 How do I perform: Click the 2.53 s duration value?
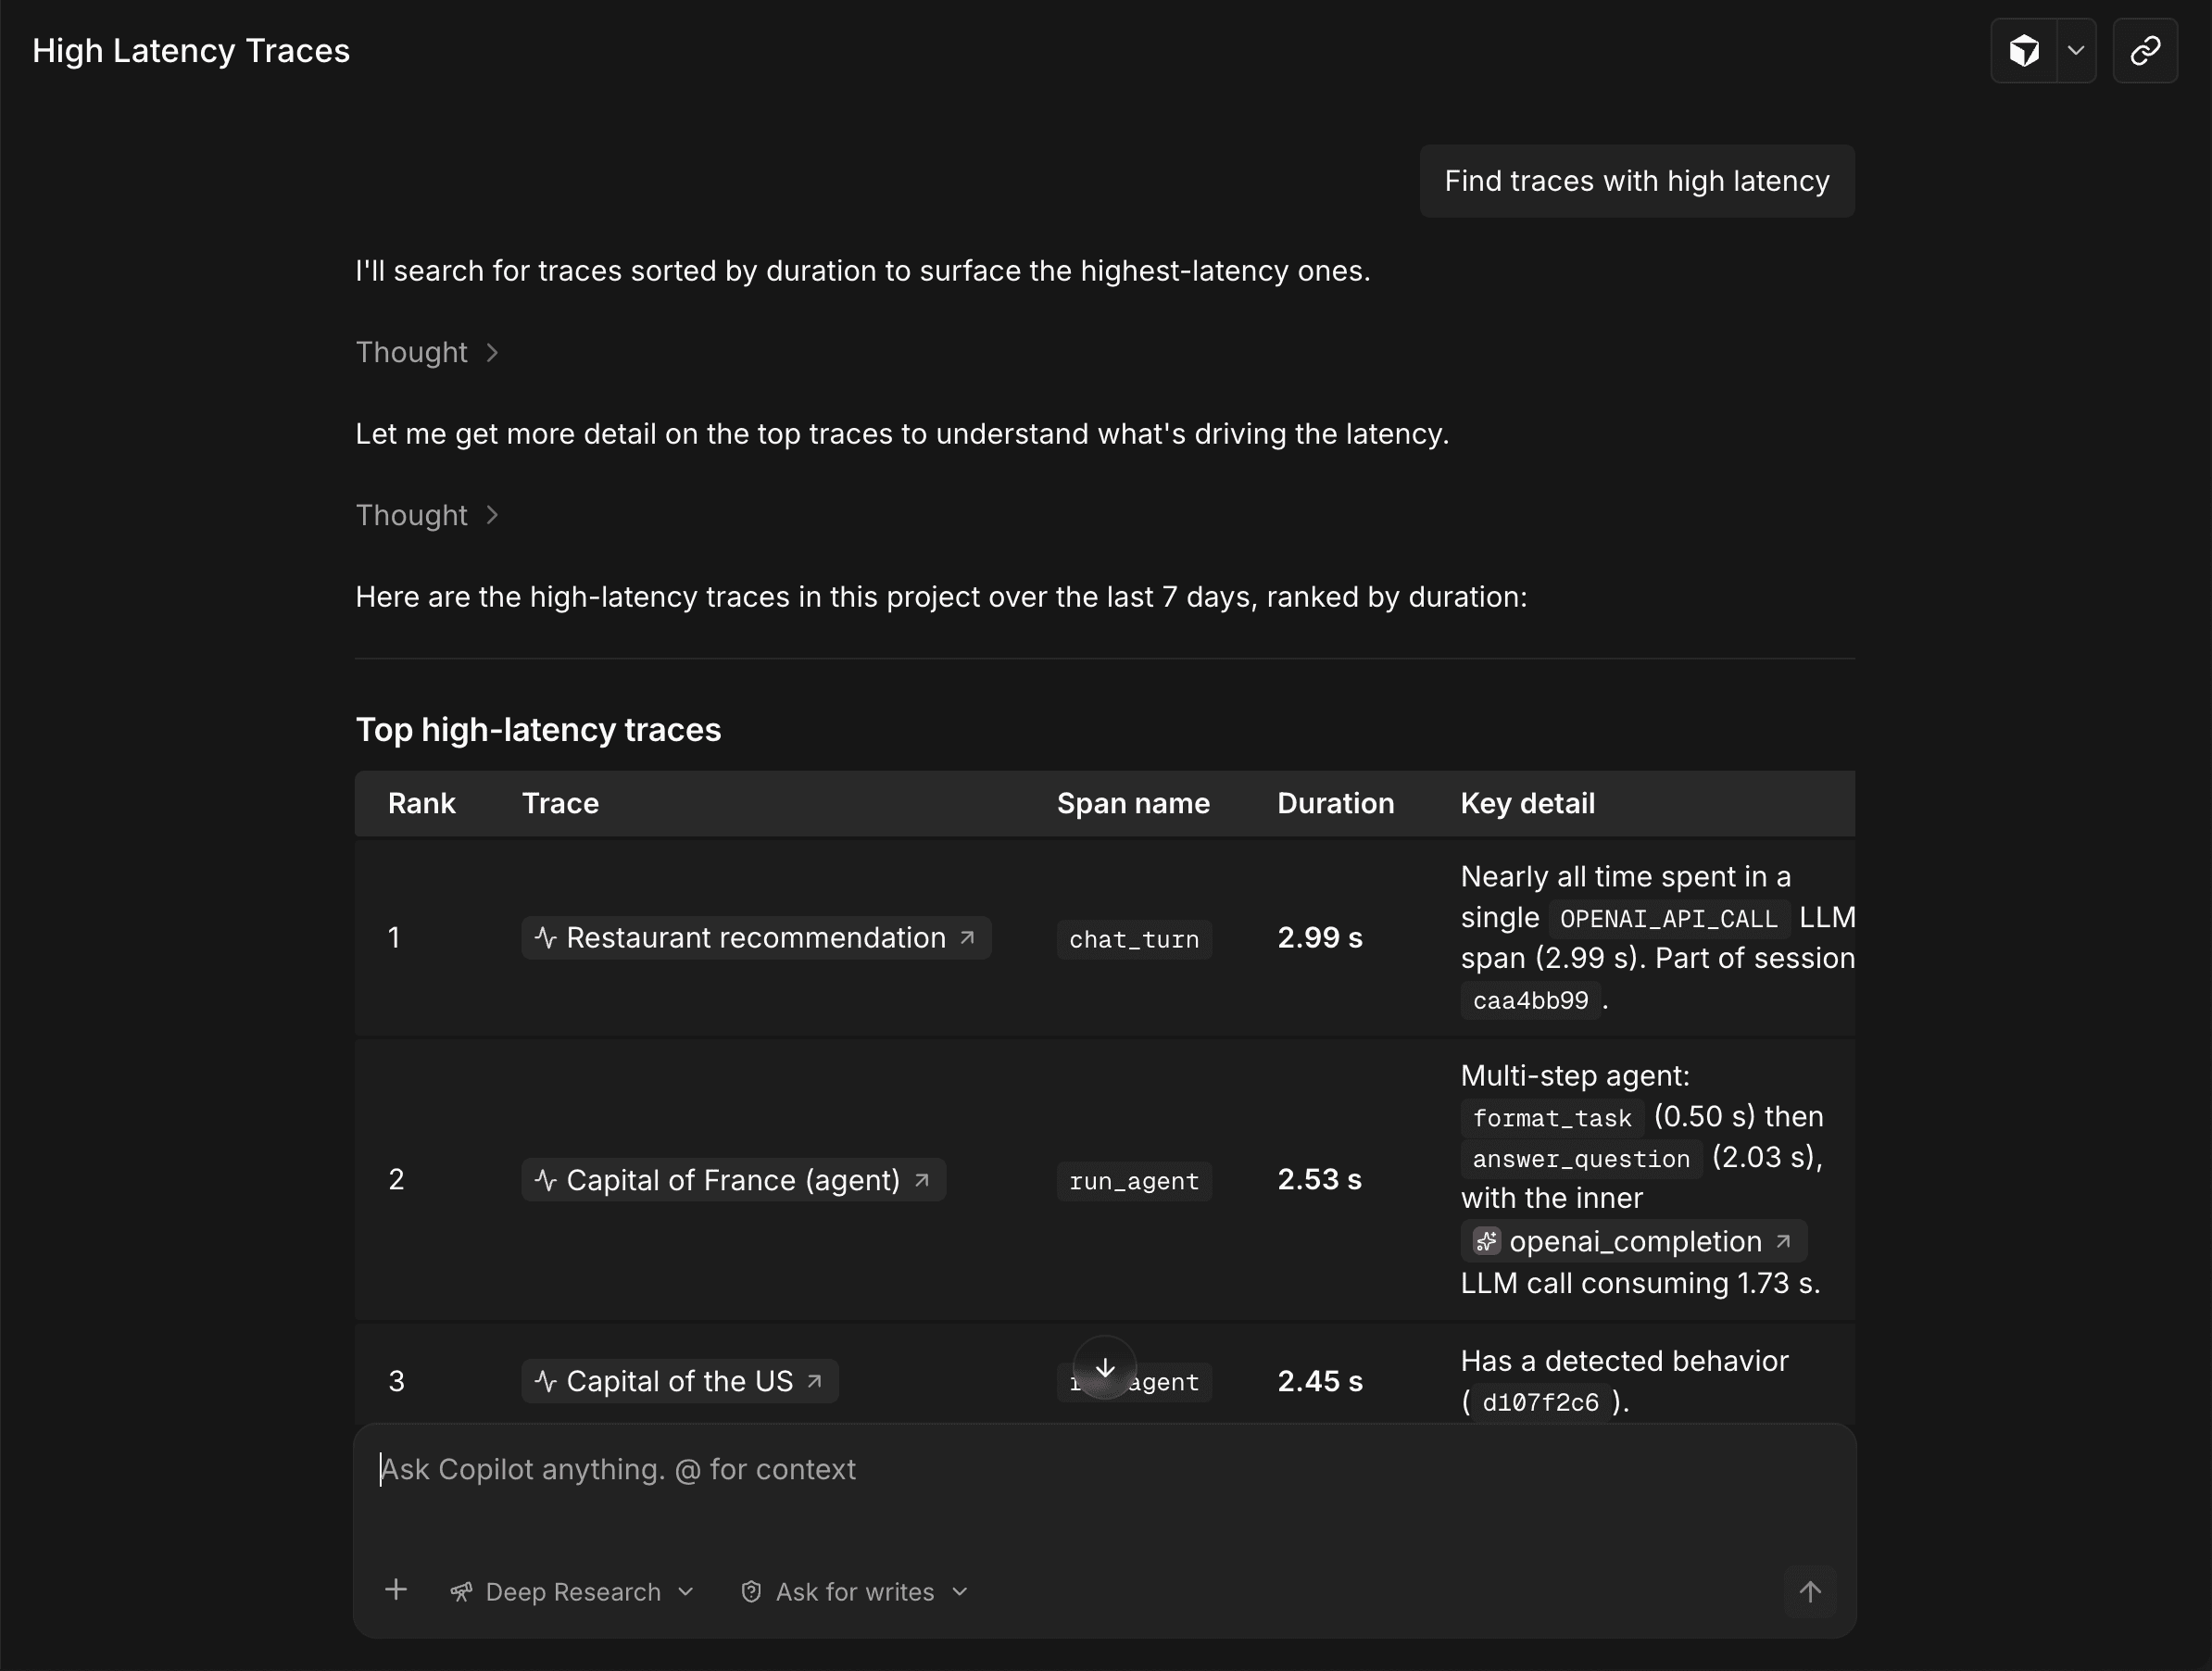(1320, 1180)
